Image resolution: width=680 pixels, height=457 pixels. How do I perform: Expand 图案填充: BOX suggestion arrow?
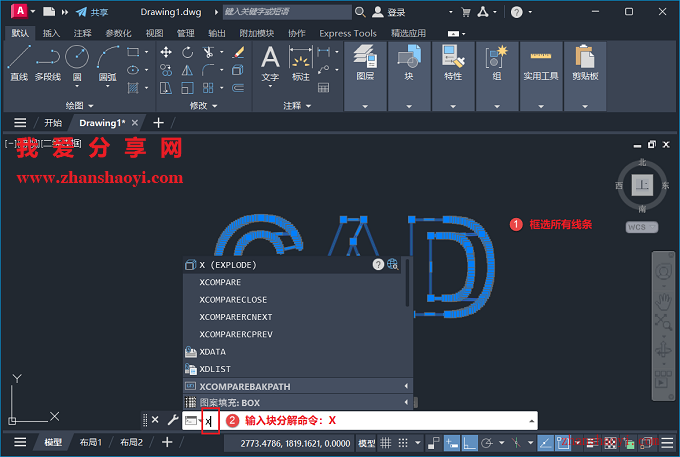406,402
